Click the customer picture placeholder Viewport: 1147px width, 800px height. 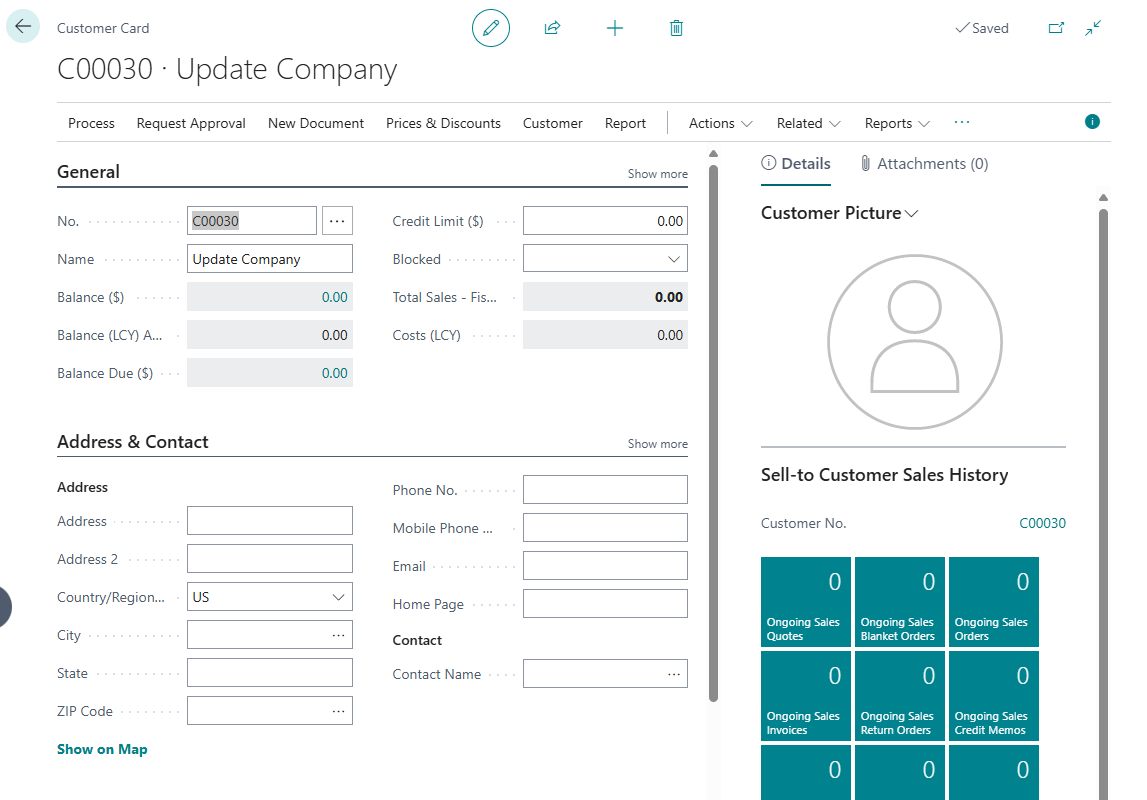point(914,342)
